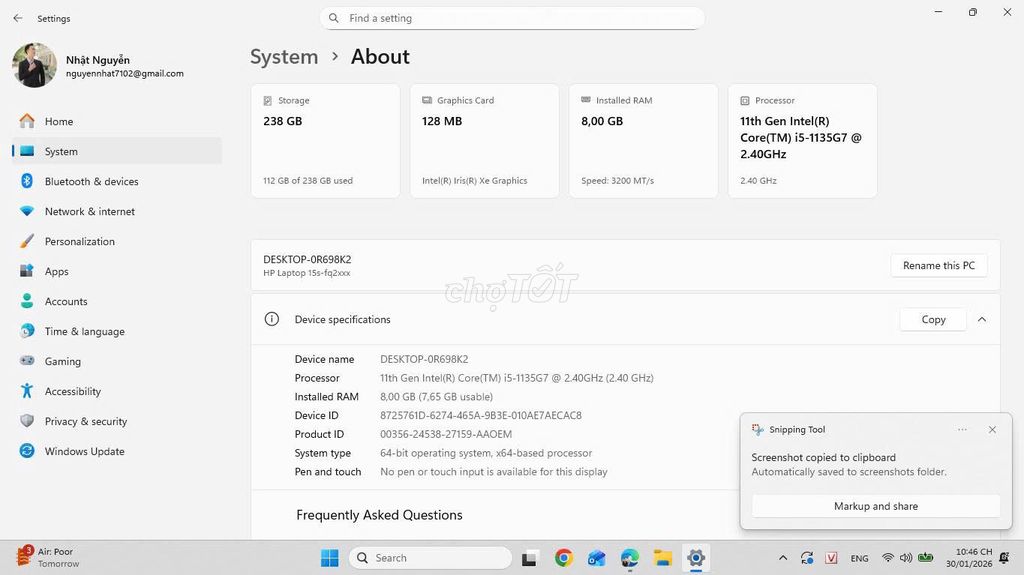Select the Product ID value 00356-24538-27159-AAOEM
The image size is (1024, 575).
(x=446, y=435)
